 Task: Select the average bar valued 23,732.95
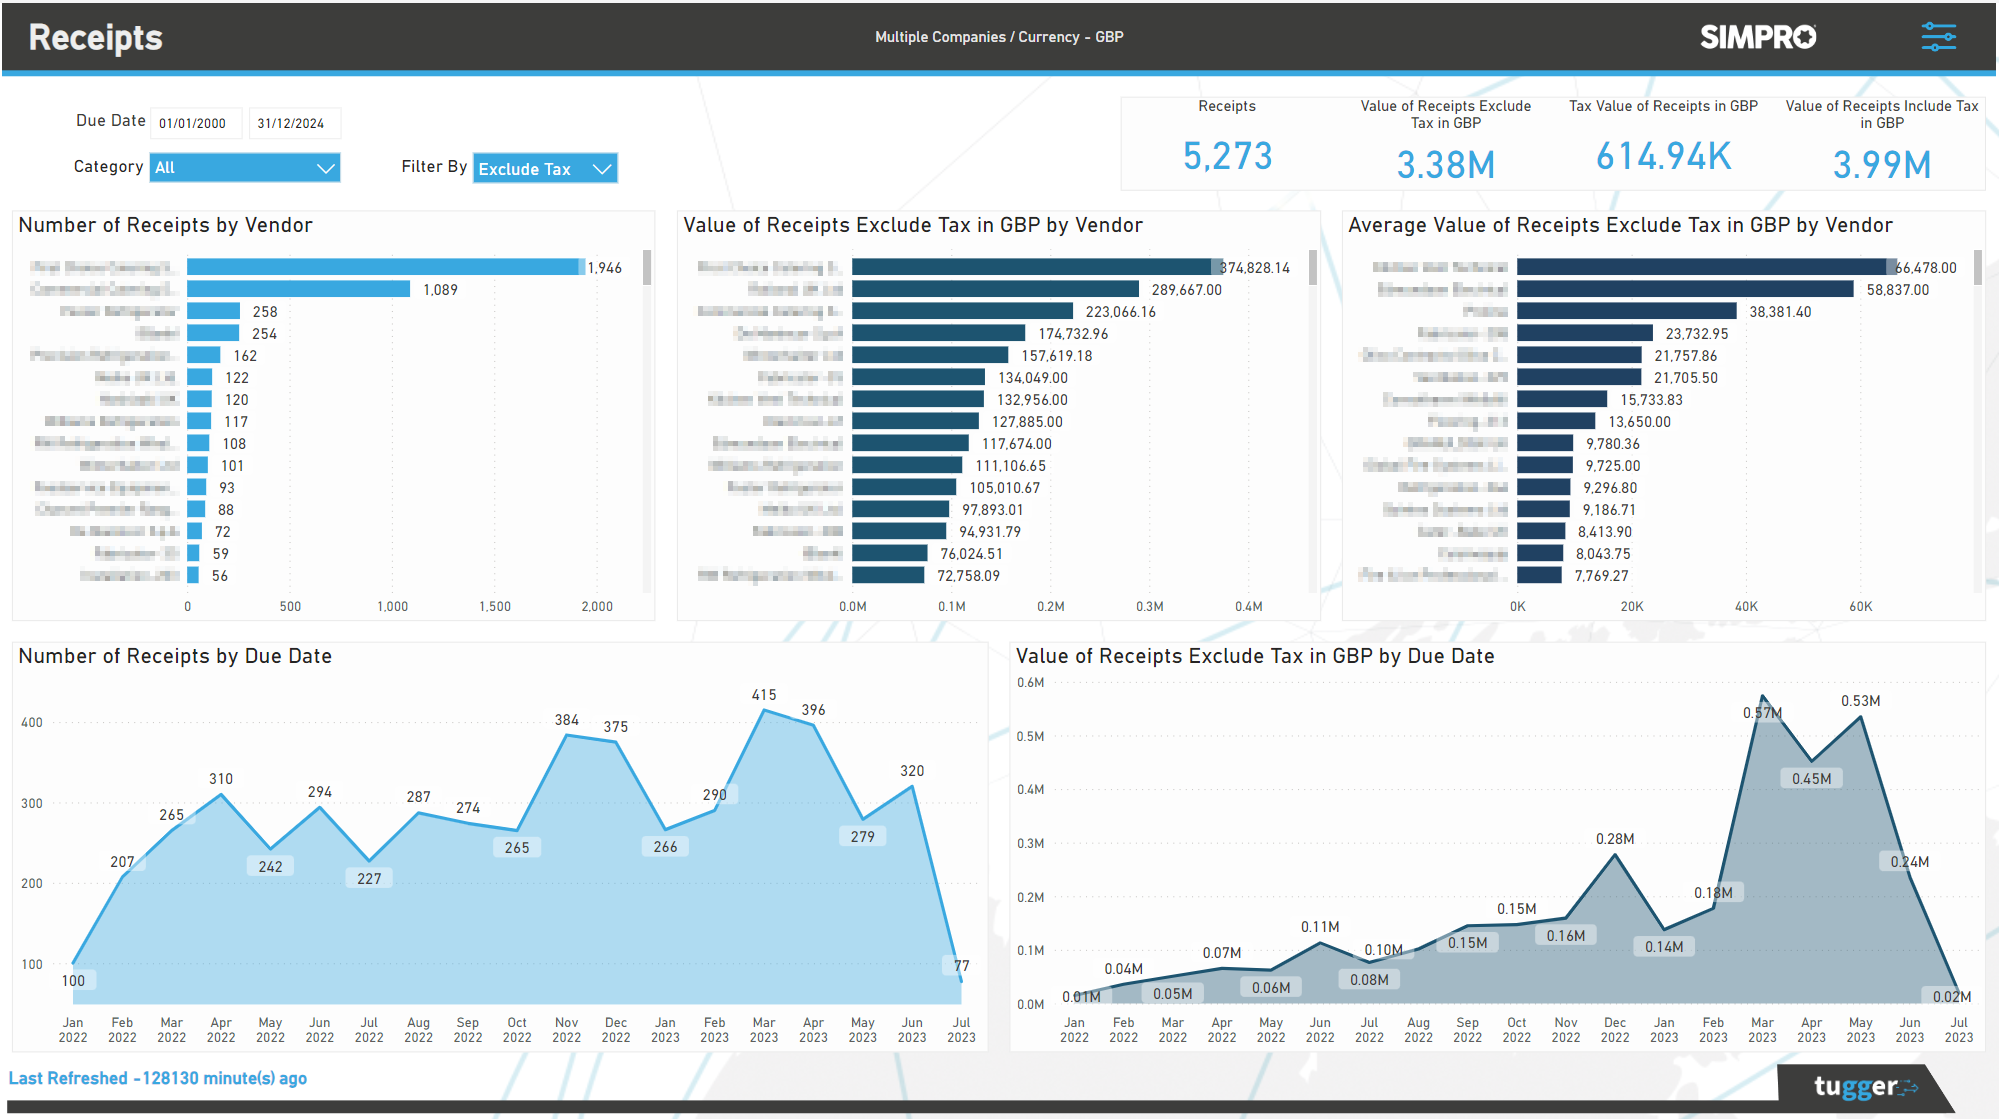1585,333
